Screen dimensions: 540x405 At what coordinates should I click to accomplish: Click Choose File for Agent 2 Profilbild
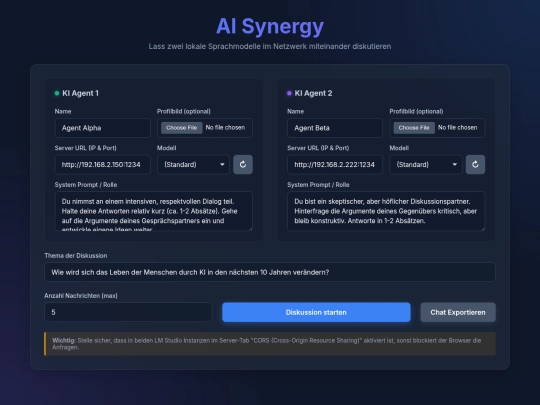[x=414, y=128]
